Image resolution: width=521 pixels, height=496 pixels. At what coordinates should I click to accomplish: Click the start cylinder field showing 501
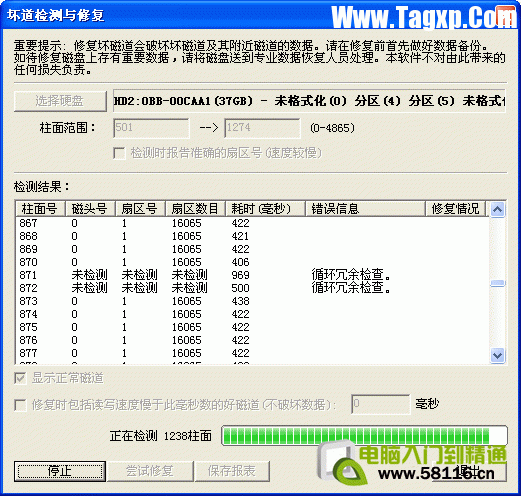(151, 128)
